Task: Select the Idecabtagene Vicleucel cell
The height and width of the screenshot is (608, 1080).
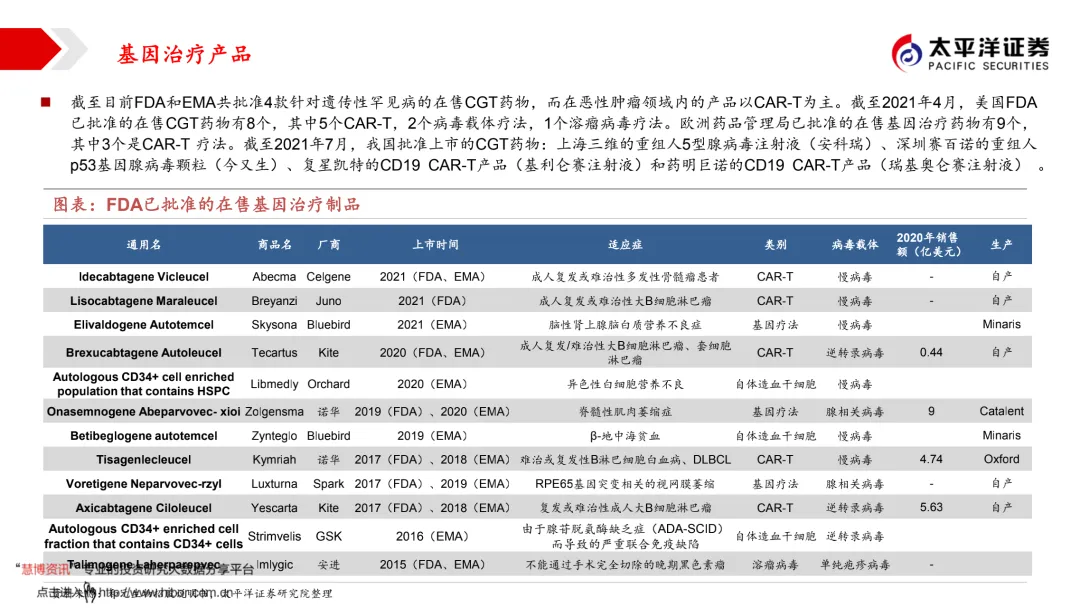Action: (143, 277)
